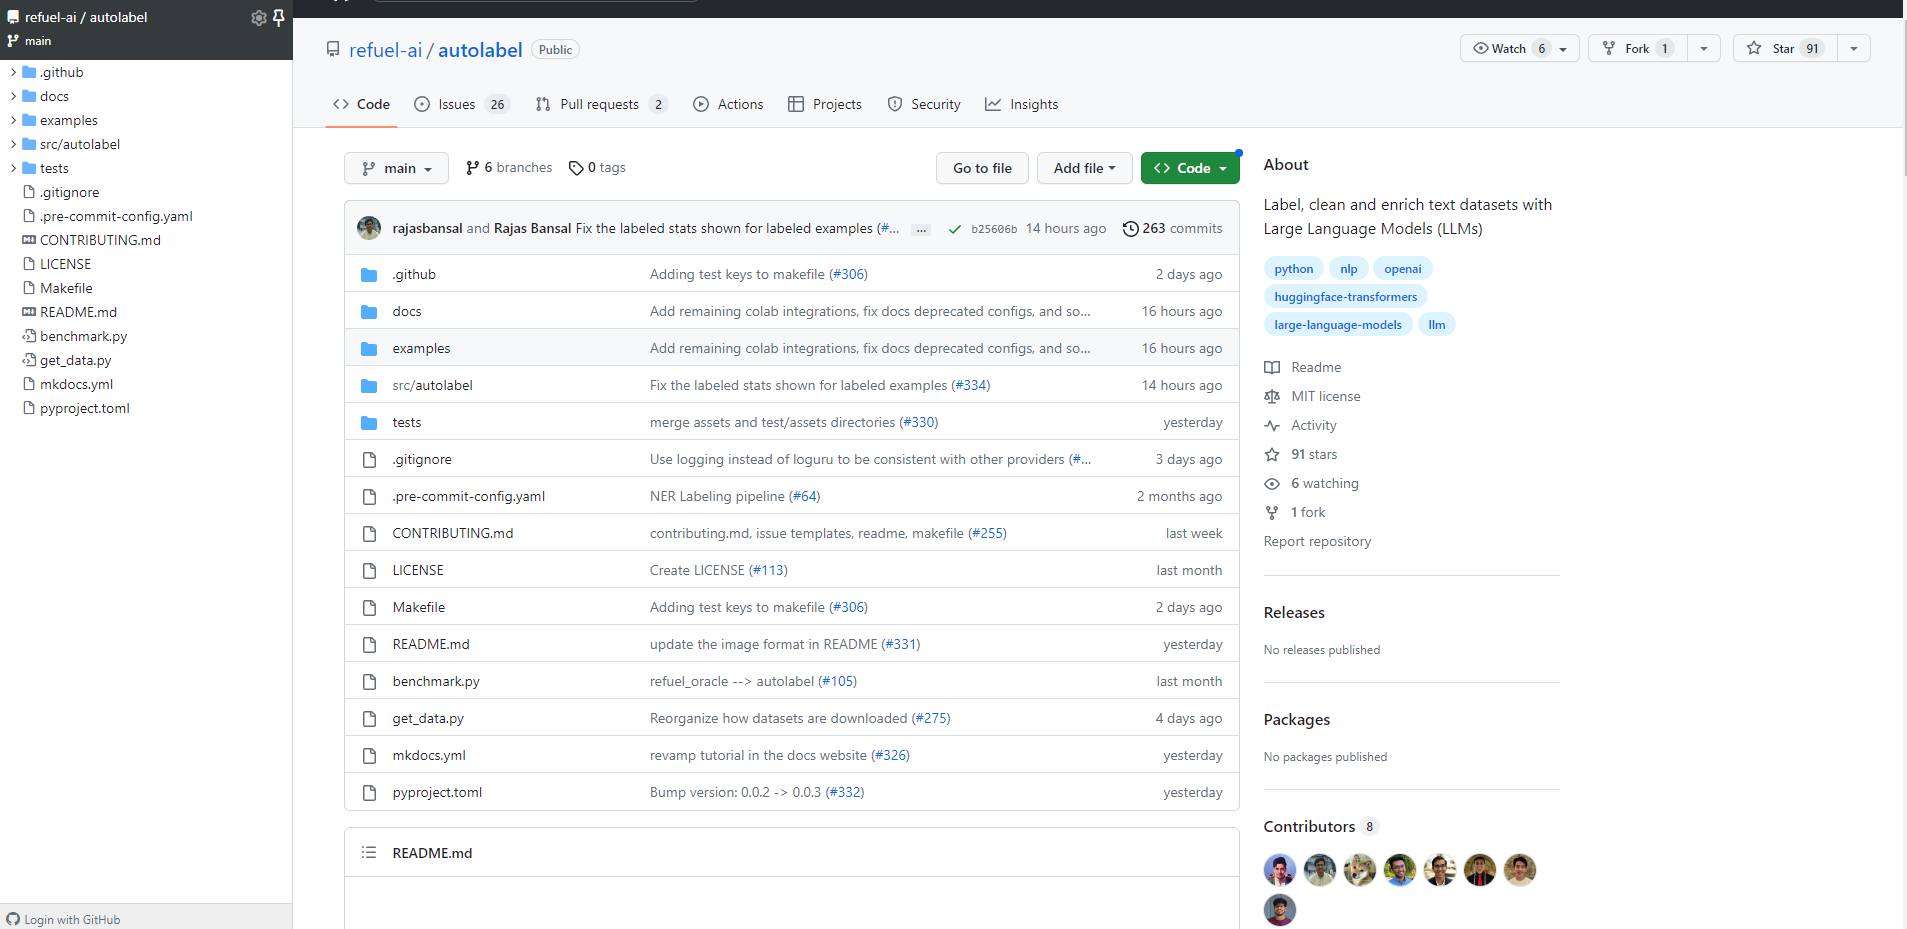Open the Report repository link
The image size is (1907, 929).
point(1317,541)
